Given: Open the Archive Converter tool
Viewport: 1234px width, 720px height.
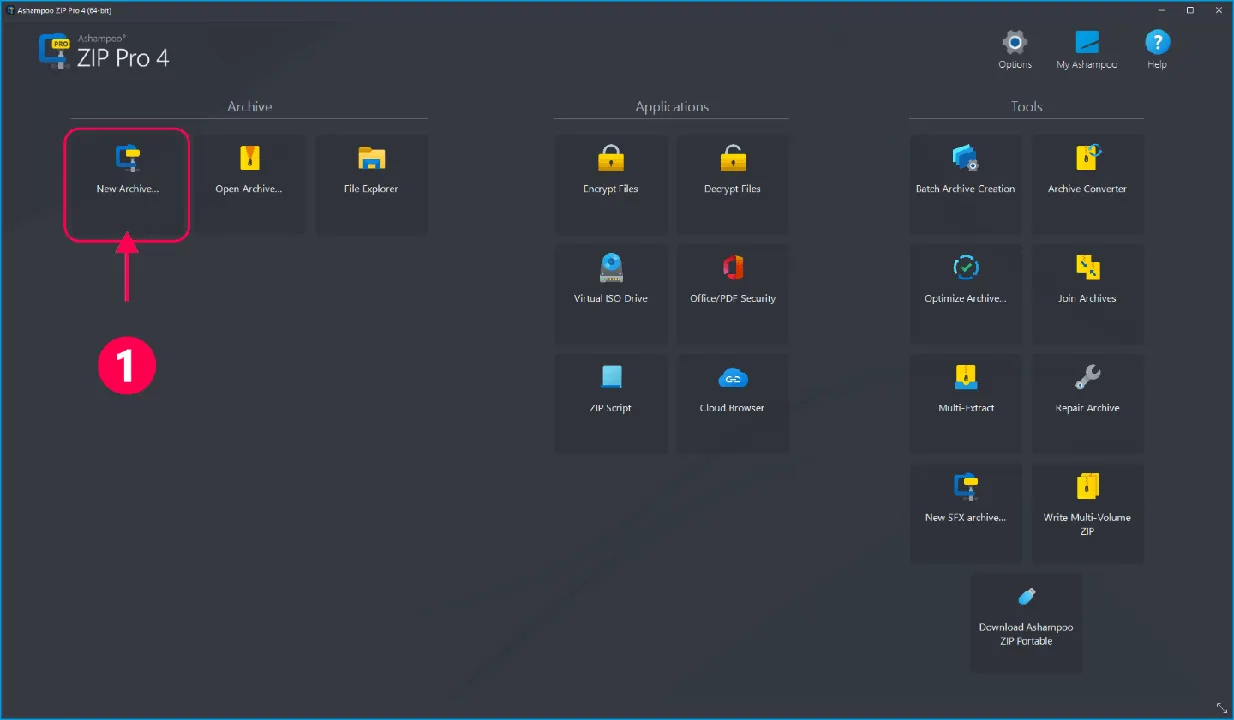Looking at the screenshot, I should pos(1088,185).
